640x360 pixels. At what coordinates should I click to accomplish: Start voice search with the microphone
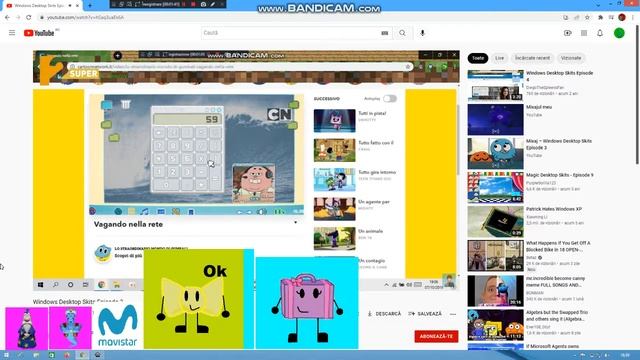(422, 33)
